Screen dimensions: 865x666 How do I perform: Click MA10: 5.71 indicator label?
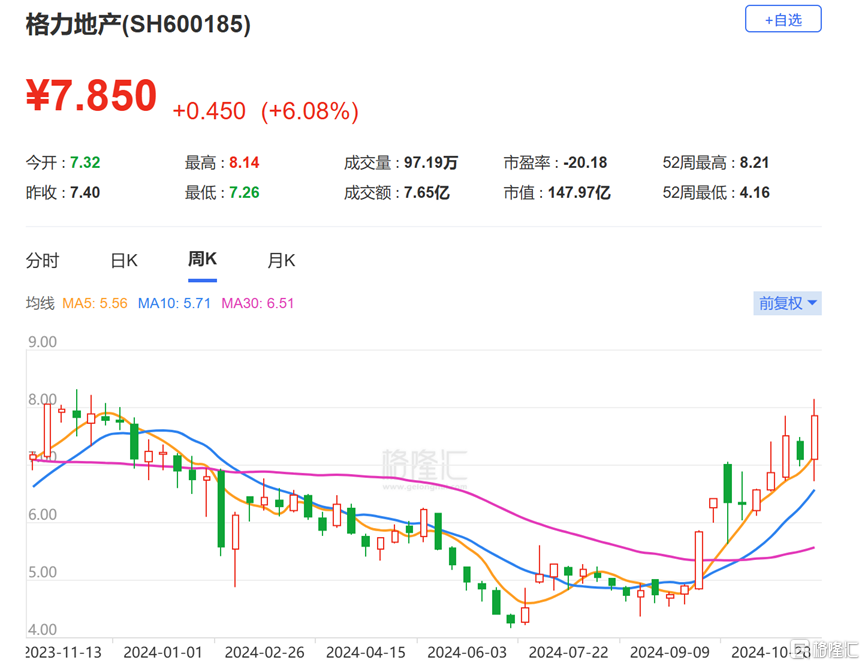pyautogui.click(x=174, y=303)
